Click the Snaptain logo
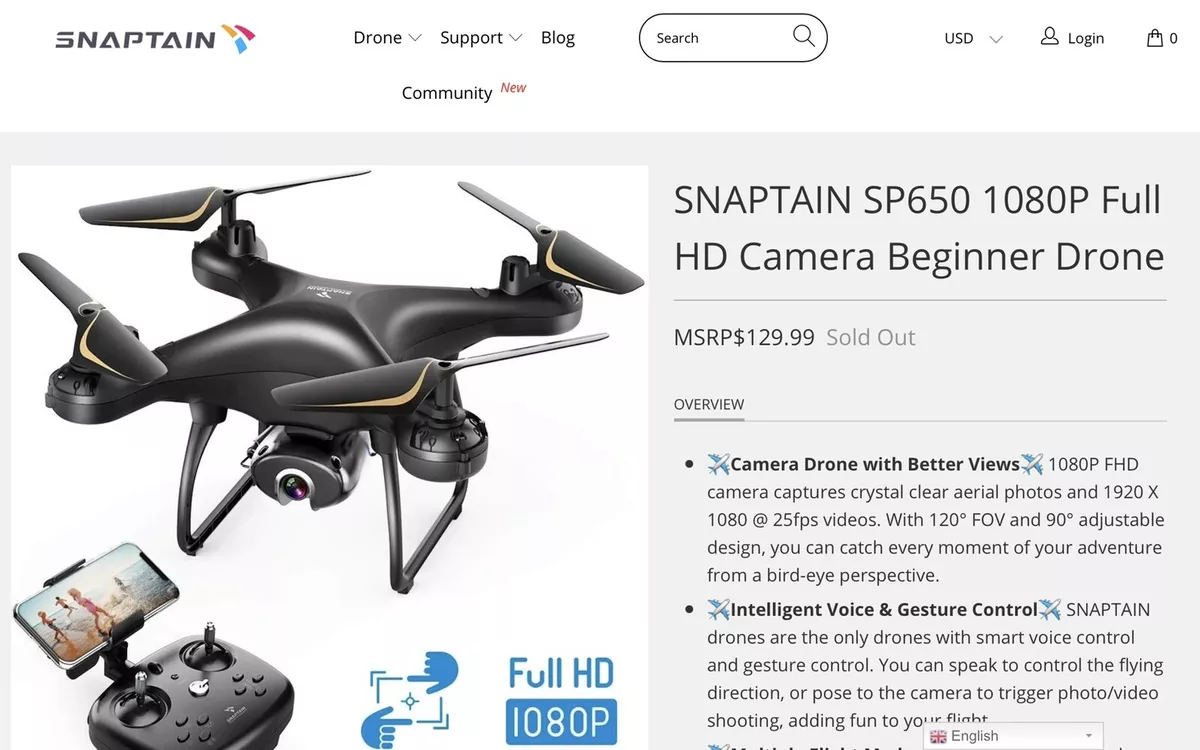 coord(155,39)
